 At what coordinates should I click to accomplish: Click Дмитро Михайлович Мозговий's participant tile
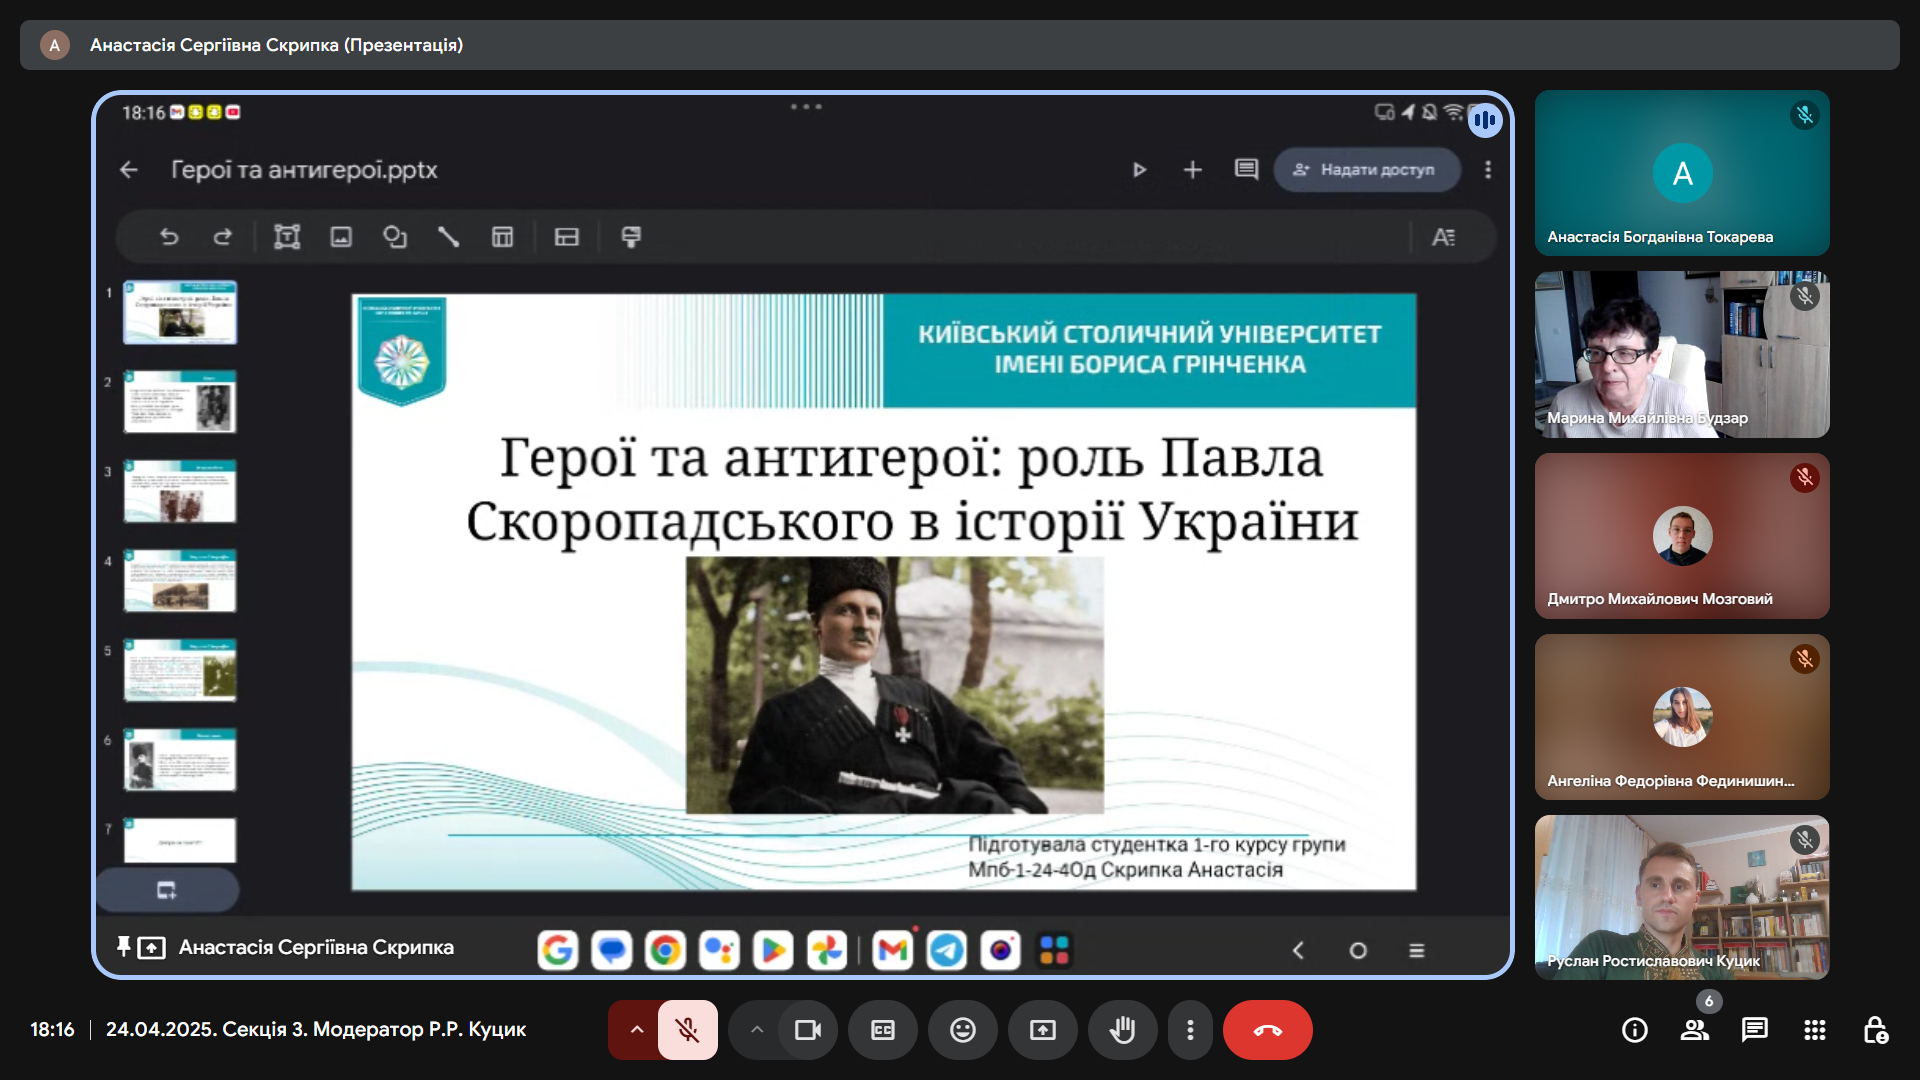click(1681, 535)
